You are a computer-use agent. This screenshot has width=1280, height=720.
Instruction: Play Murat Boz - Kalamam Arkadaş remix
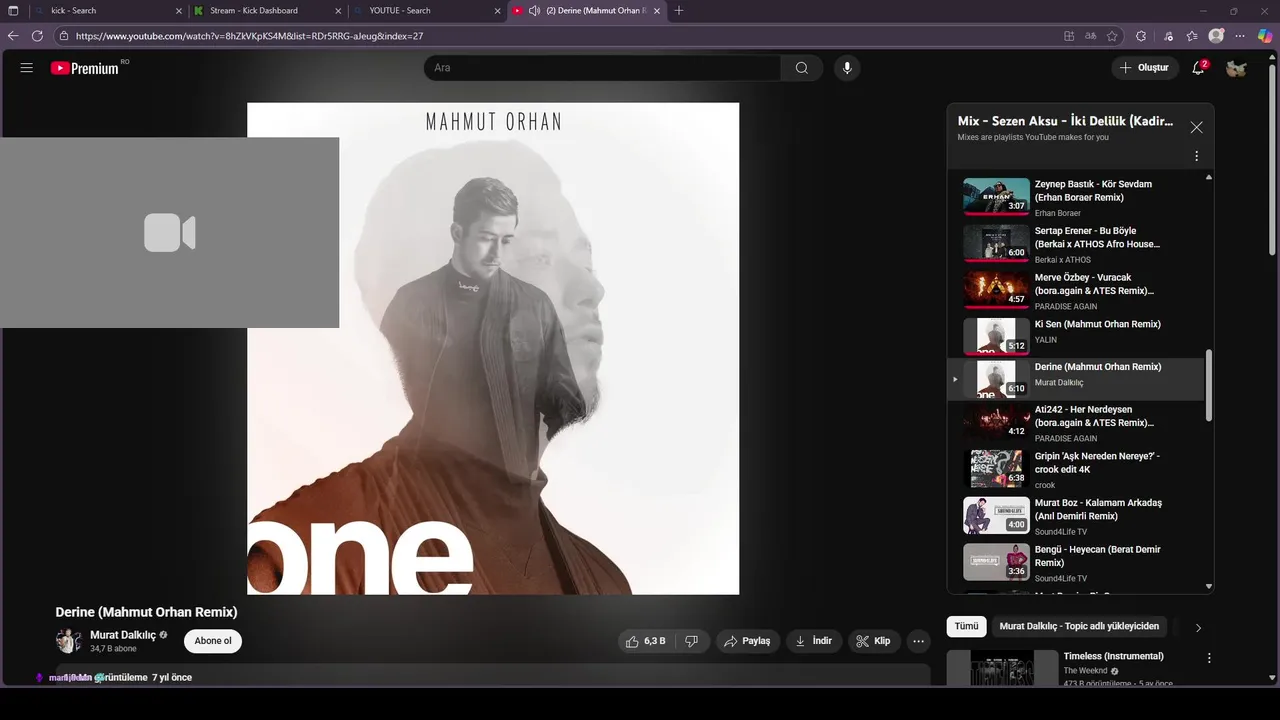coord(1076,516)
